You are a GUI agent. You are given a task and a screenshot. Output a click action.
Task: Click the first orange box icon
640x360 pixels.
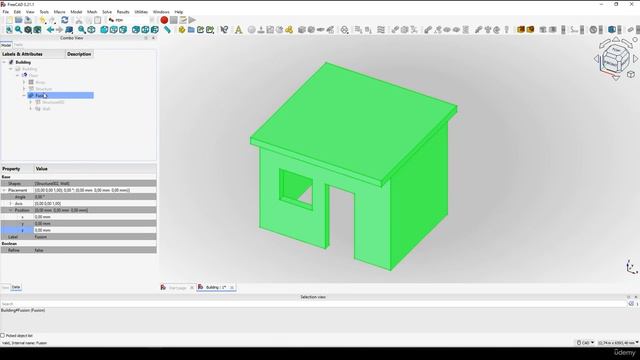pos(520,29)
